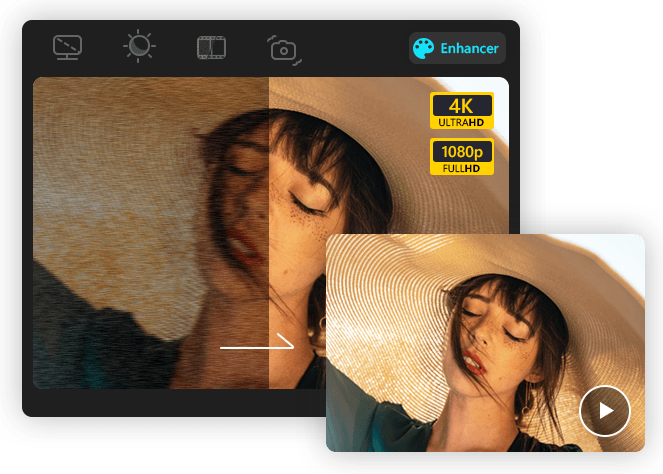Activate the camera stabilization icon
Viewport: 663px width, 474px height.
(284, 50)
